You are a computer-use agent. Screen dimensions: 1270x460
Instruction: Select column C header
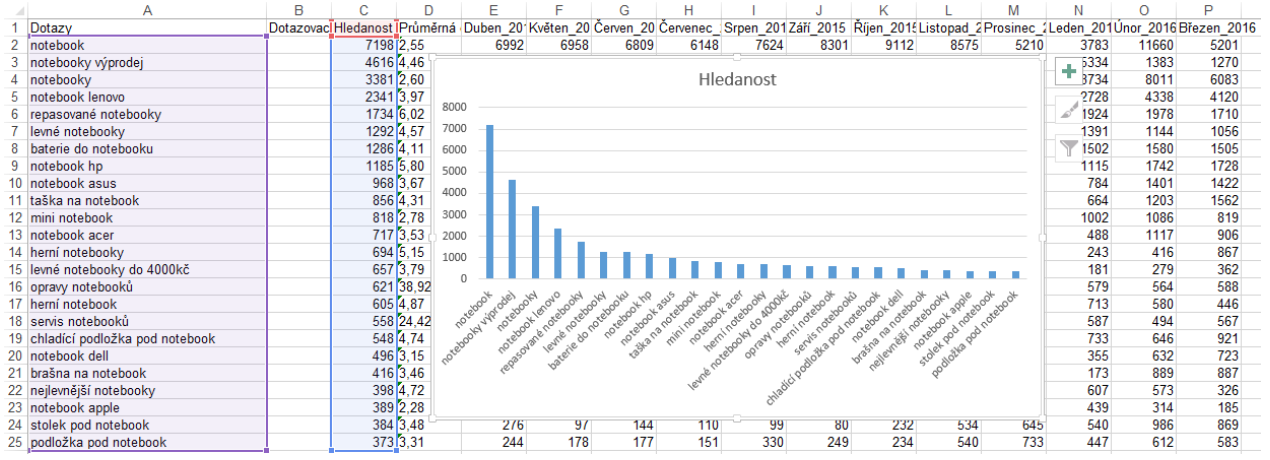pos(363,9)
